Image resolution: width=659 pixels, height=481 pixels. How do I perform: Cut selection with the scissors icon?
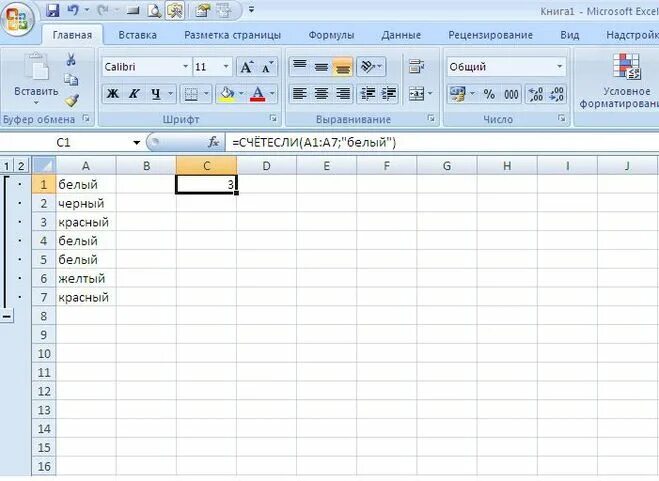(x=71, y=59)
